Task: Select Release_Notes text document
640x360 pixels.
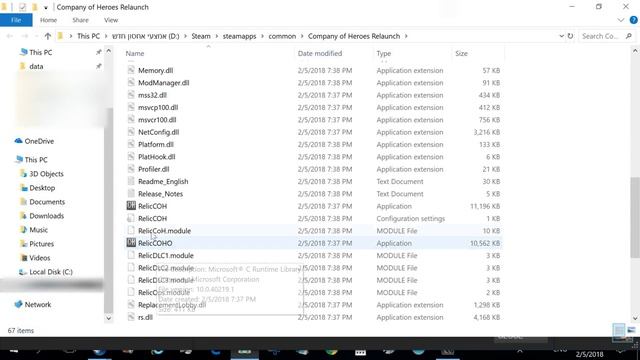Action: tap(160, 194)
